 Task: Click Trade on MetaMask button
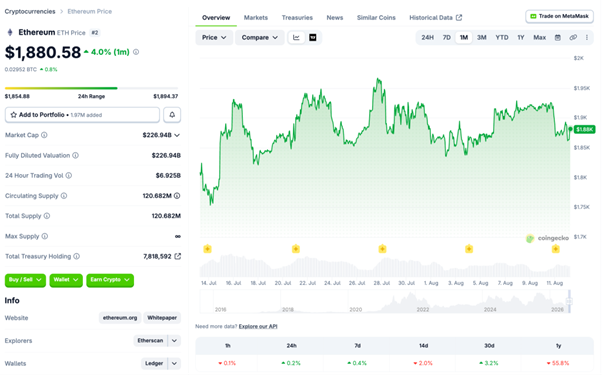click(x=559, y=17)
